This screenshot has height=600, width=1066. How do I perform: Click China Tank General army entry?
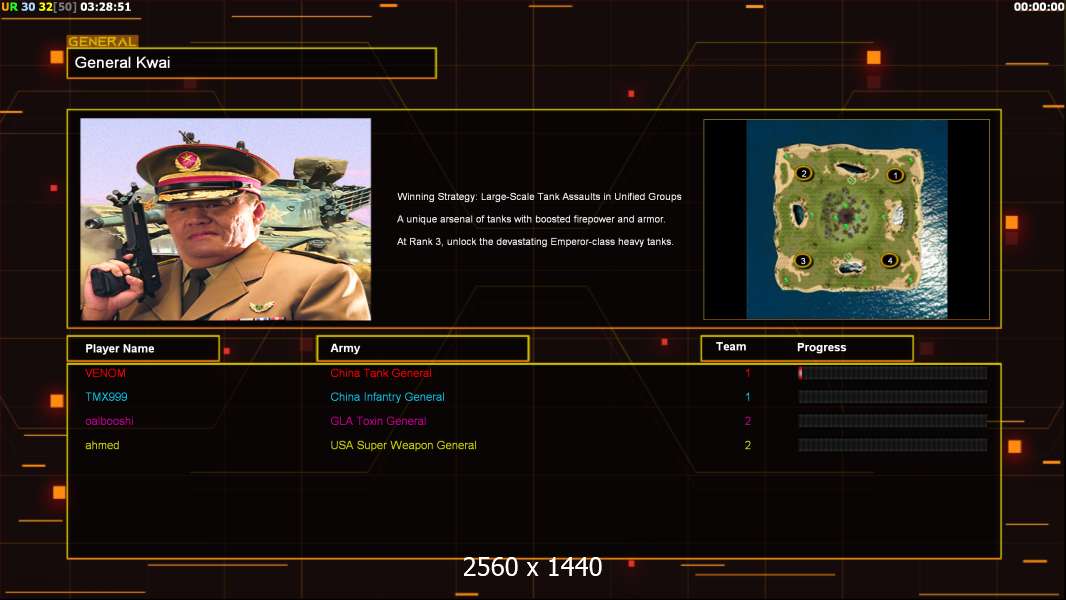[381, 373]
